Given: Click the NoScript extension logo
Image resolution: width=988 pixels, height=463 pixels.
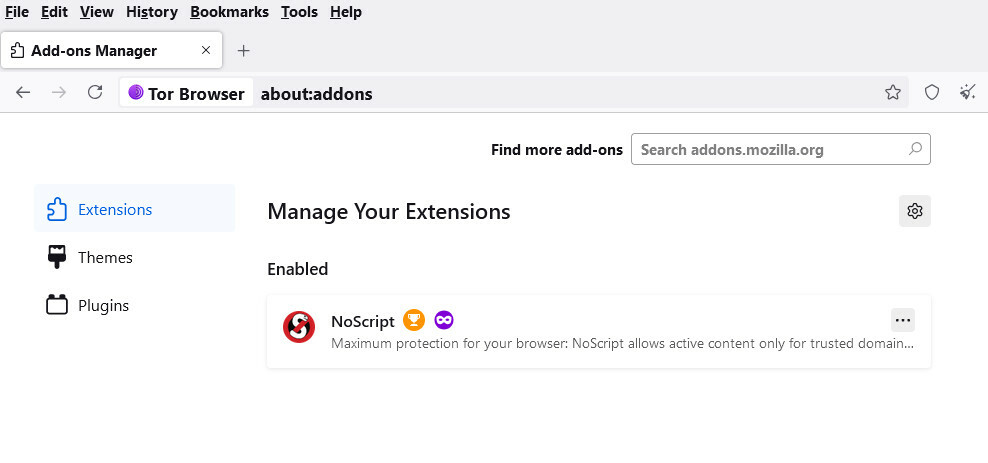Looking at the screenshot, I should pyautogui.click(x=299, y=327).
